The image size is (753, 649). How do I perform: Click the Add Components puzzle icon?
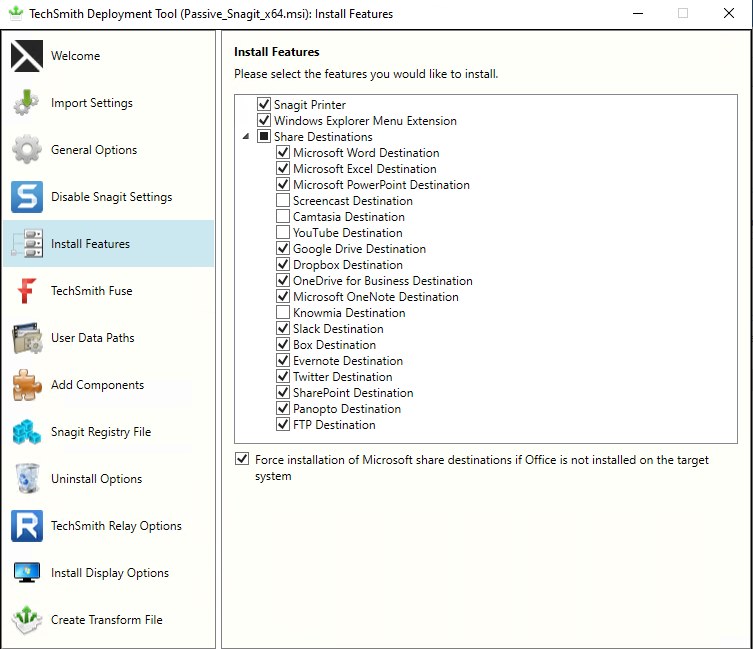click(x=26, y=385)
